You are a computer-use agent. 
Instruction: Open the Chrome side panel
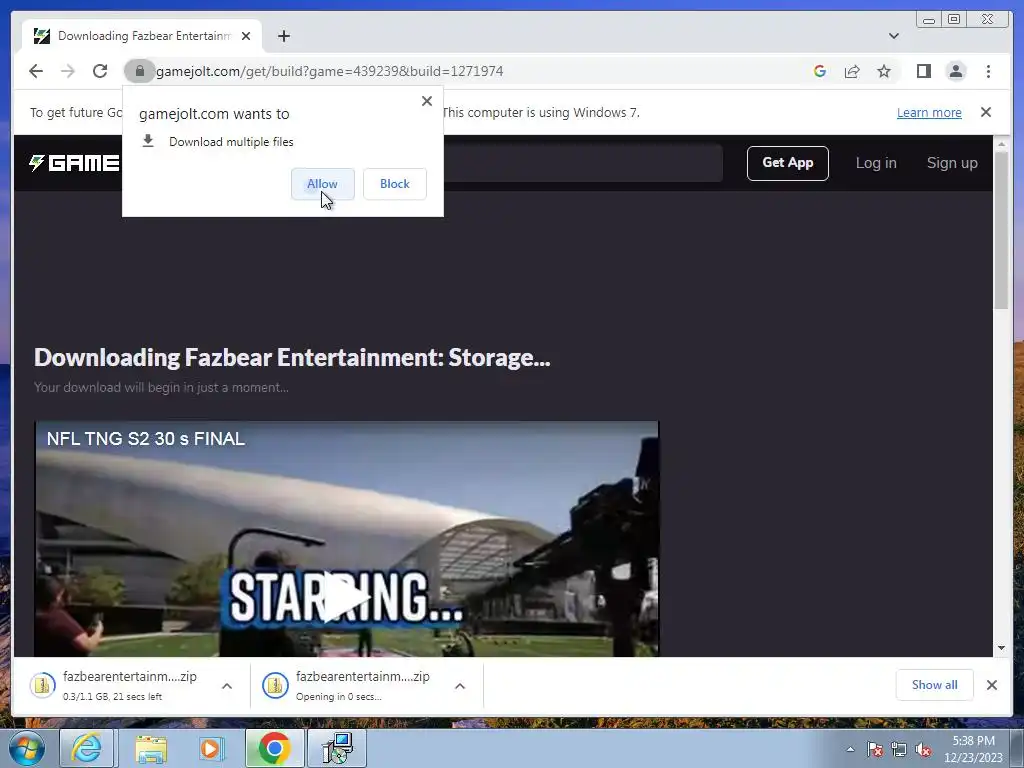(x=923, y=71)
